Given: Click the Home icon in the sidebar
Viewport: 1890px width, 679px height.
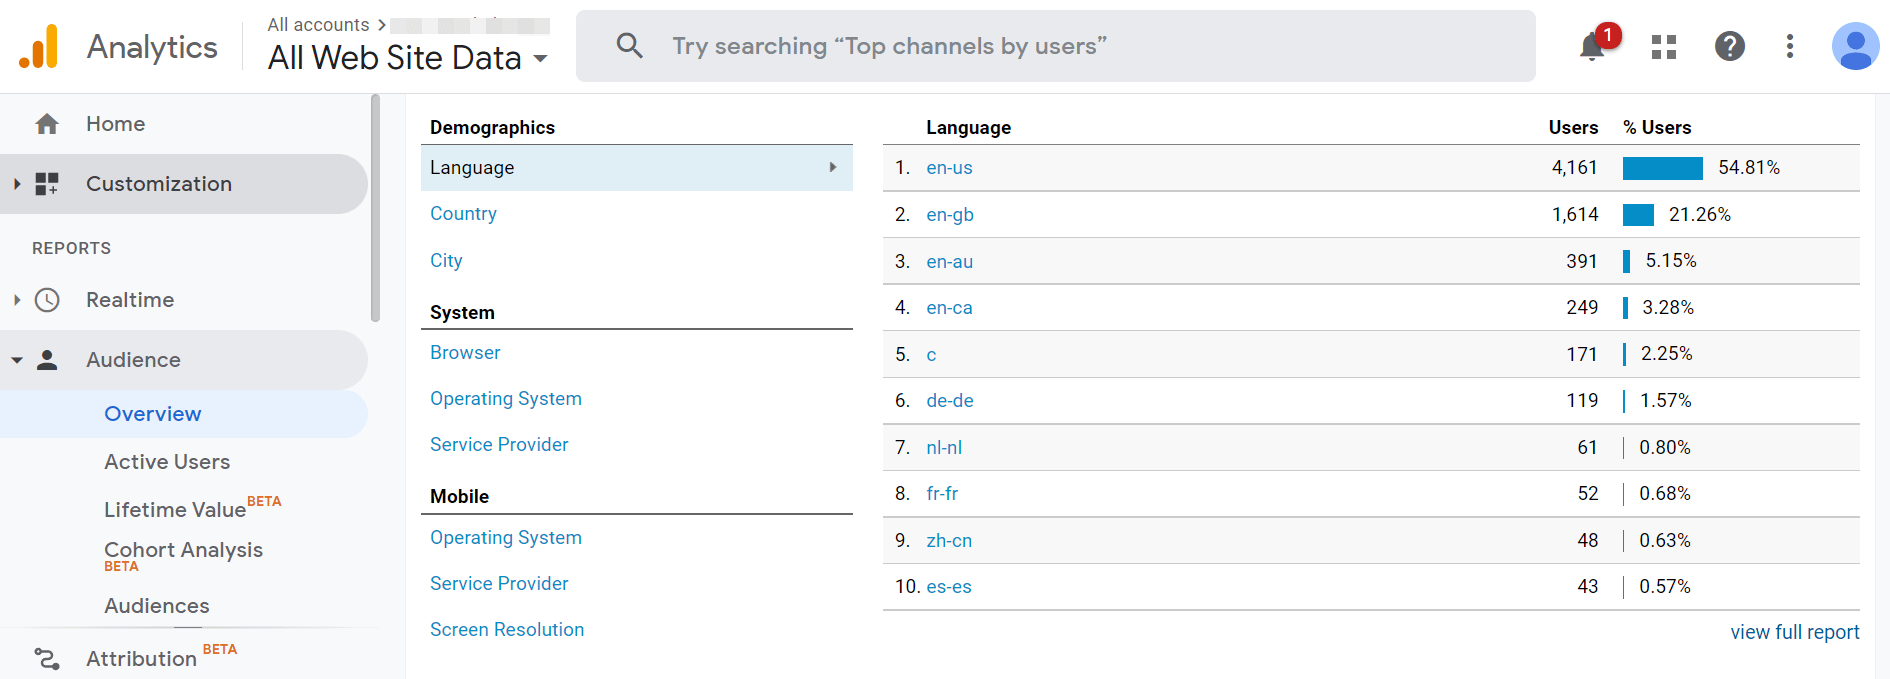Looking at the screenshot, I should tap(47, 124).
